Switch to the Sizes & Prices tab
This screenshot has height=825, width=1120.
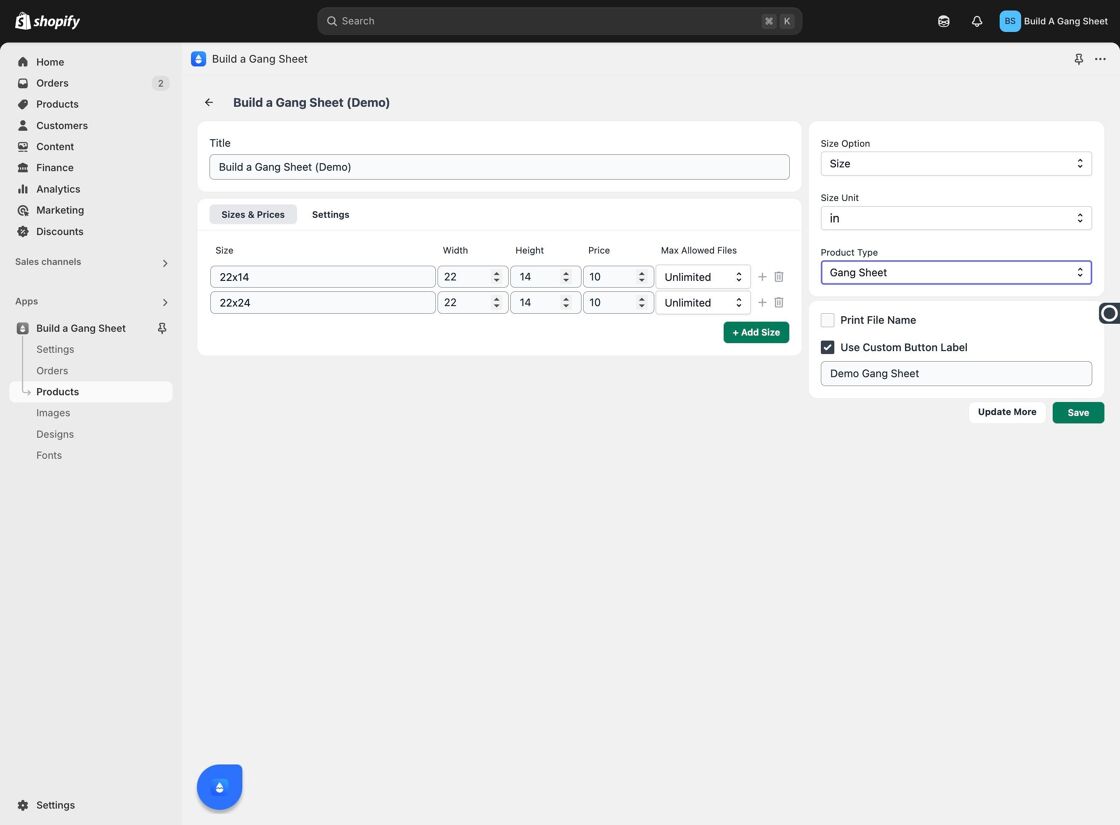[x=253, y=214]
